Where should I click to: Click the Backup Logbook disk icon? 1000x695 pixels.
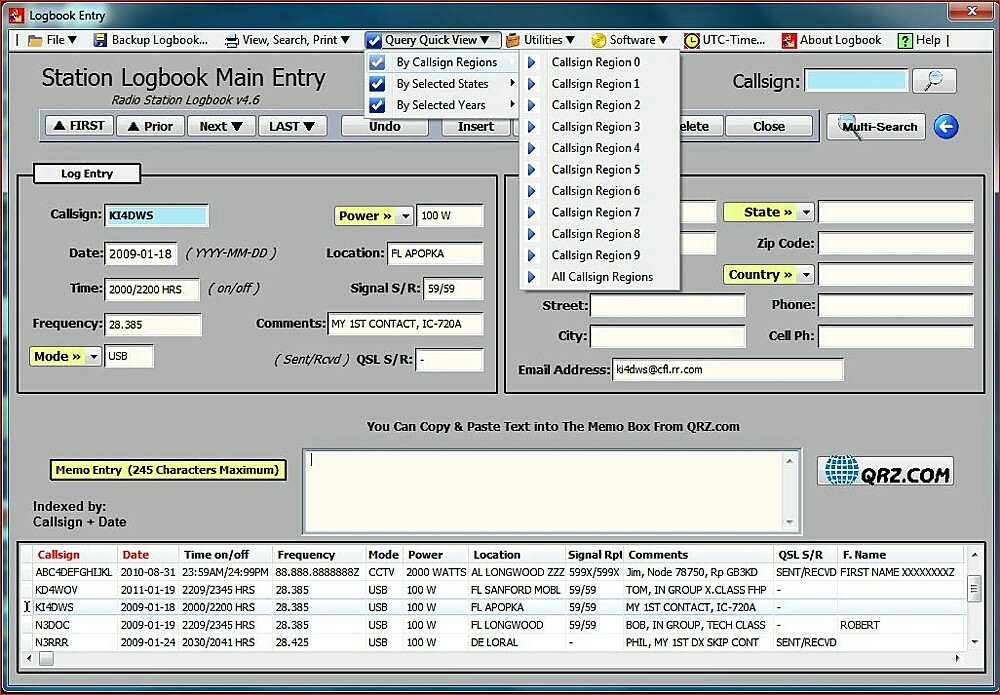102,41
